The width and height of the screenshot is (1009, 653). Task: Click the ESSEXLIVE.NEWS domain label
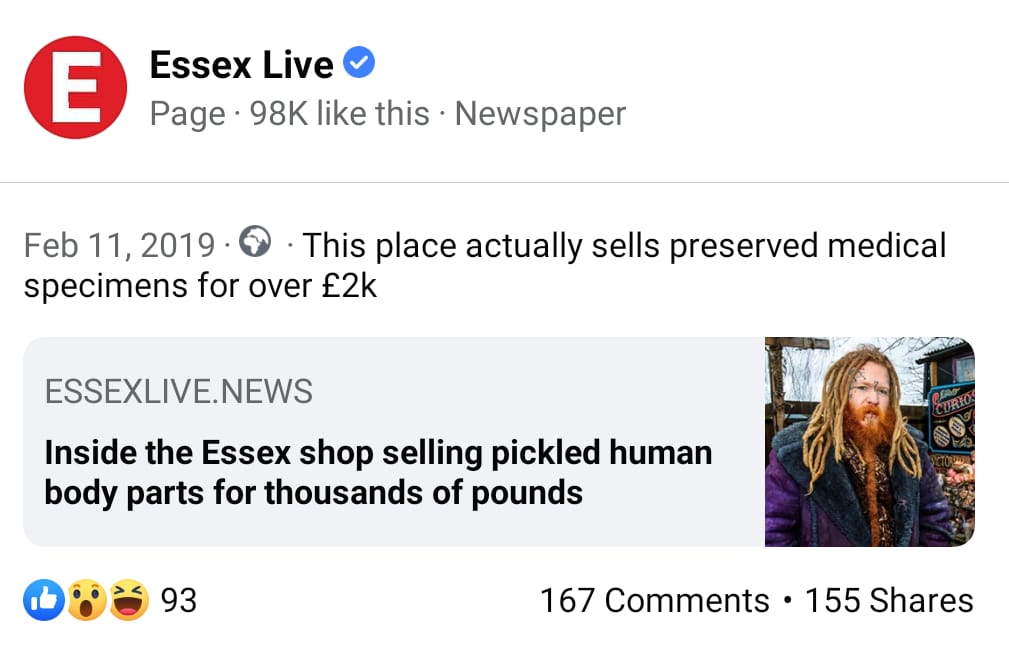point(179,391)
